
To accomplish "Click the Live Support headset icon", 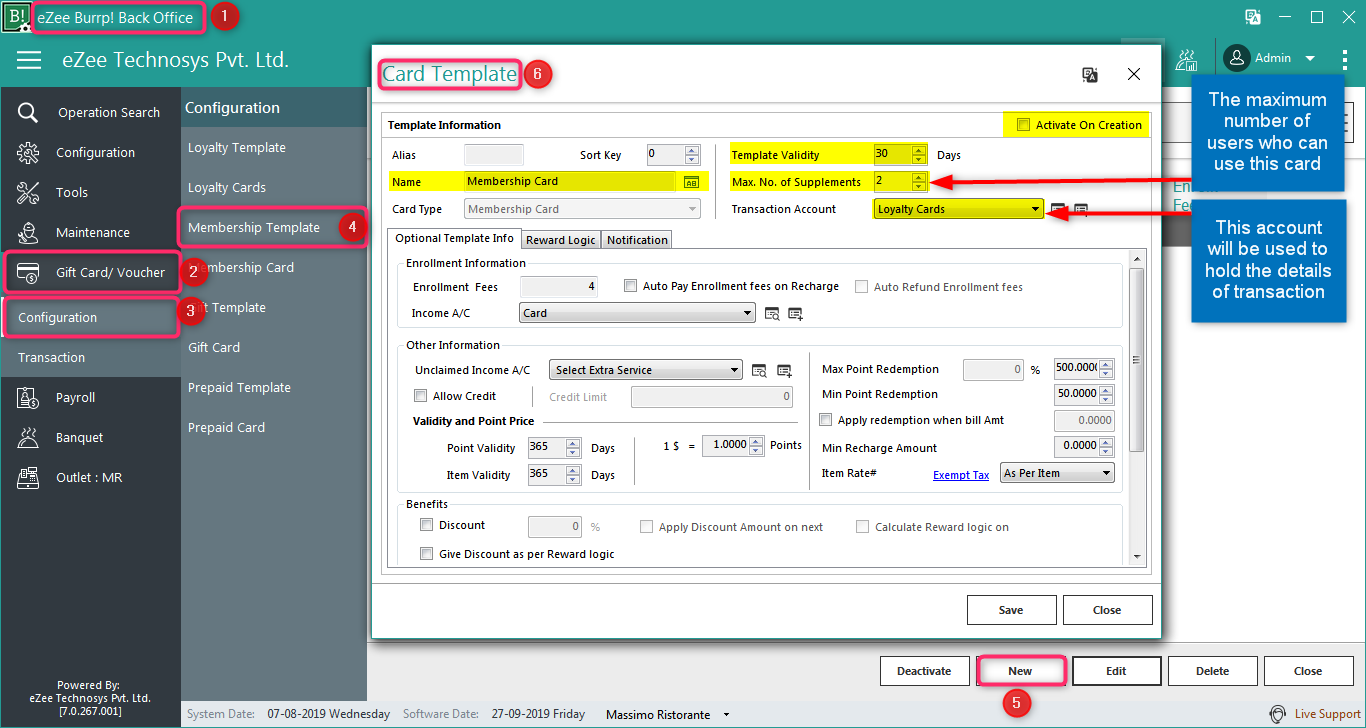I will (x=1277, y=714).
